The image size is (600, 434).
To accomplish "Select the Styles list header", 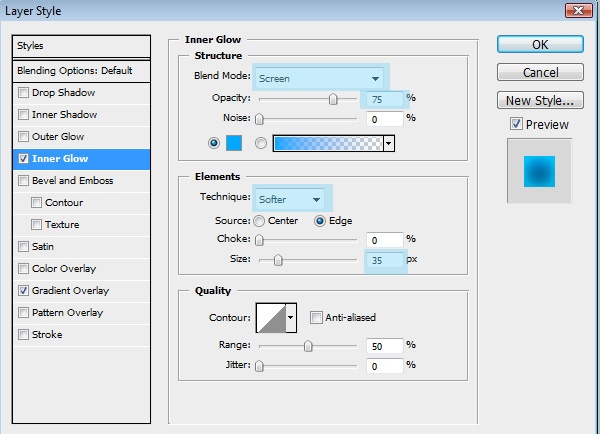I will point(82,46).
